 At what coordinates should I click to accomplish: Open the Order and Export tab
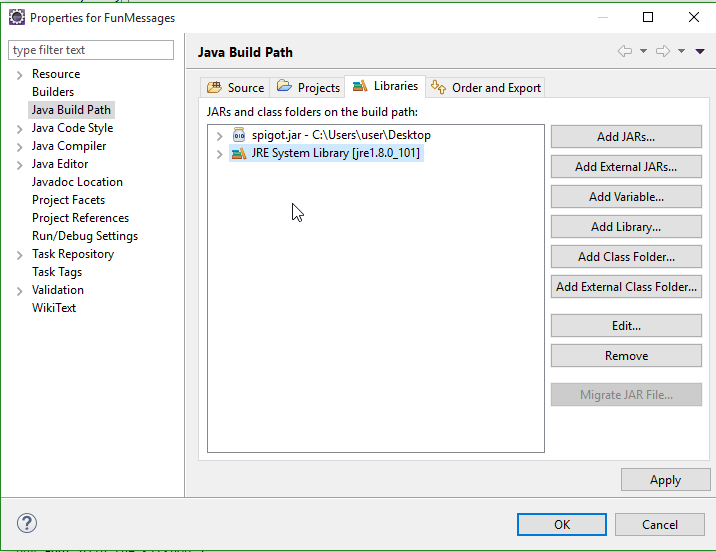tap(485, 87)
